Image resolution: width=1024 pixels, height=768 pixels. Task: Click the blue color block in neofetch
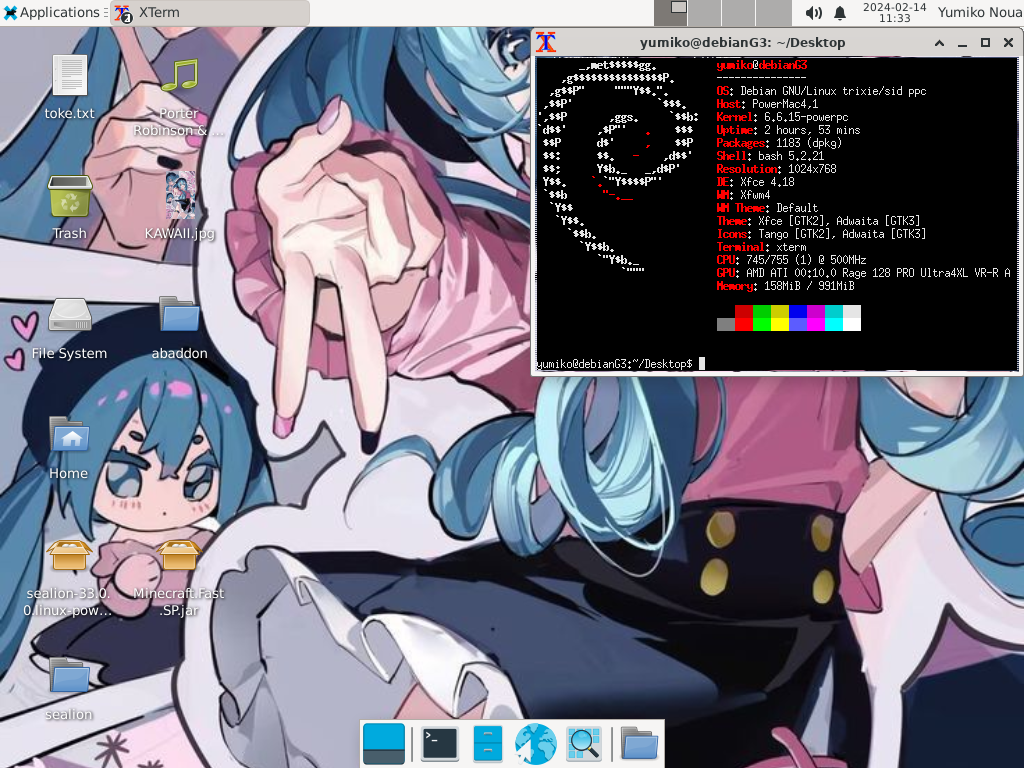[x=798, y=318]
